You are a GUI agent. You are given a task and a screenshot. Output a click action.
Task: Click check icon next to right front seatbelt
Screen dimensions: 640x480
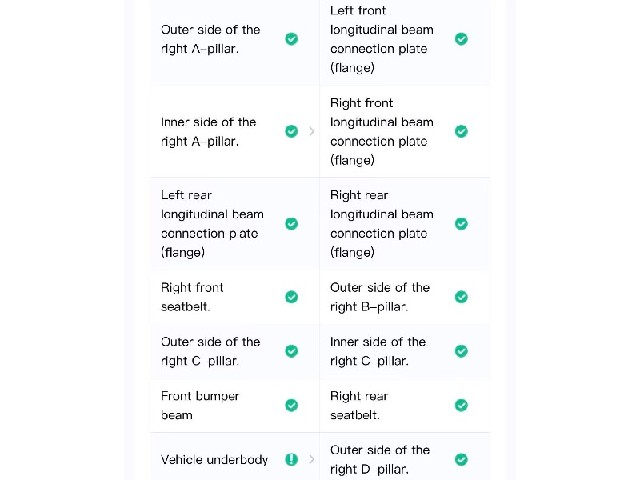[x=291, y=297]
